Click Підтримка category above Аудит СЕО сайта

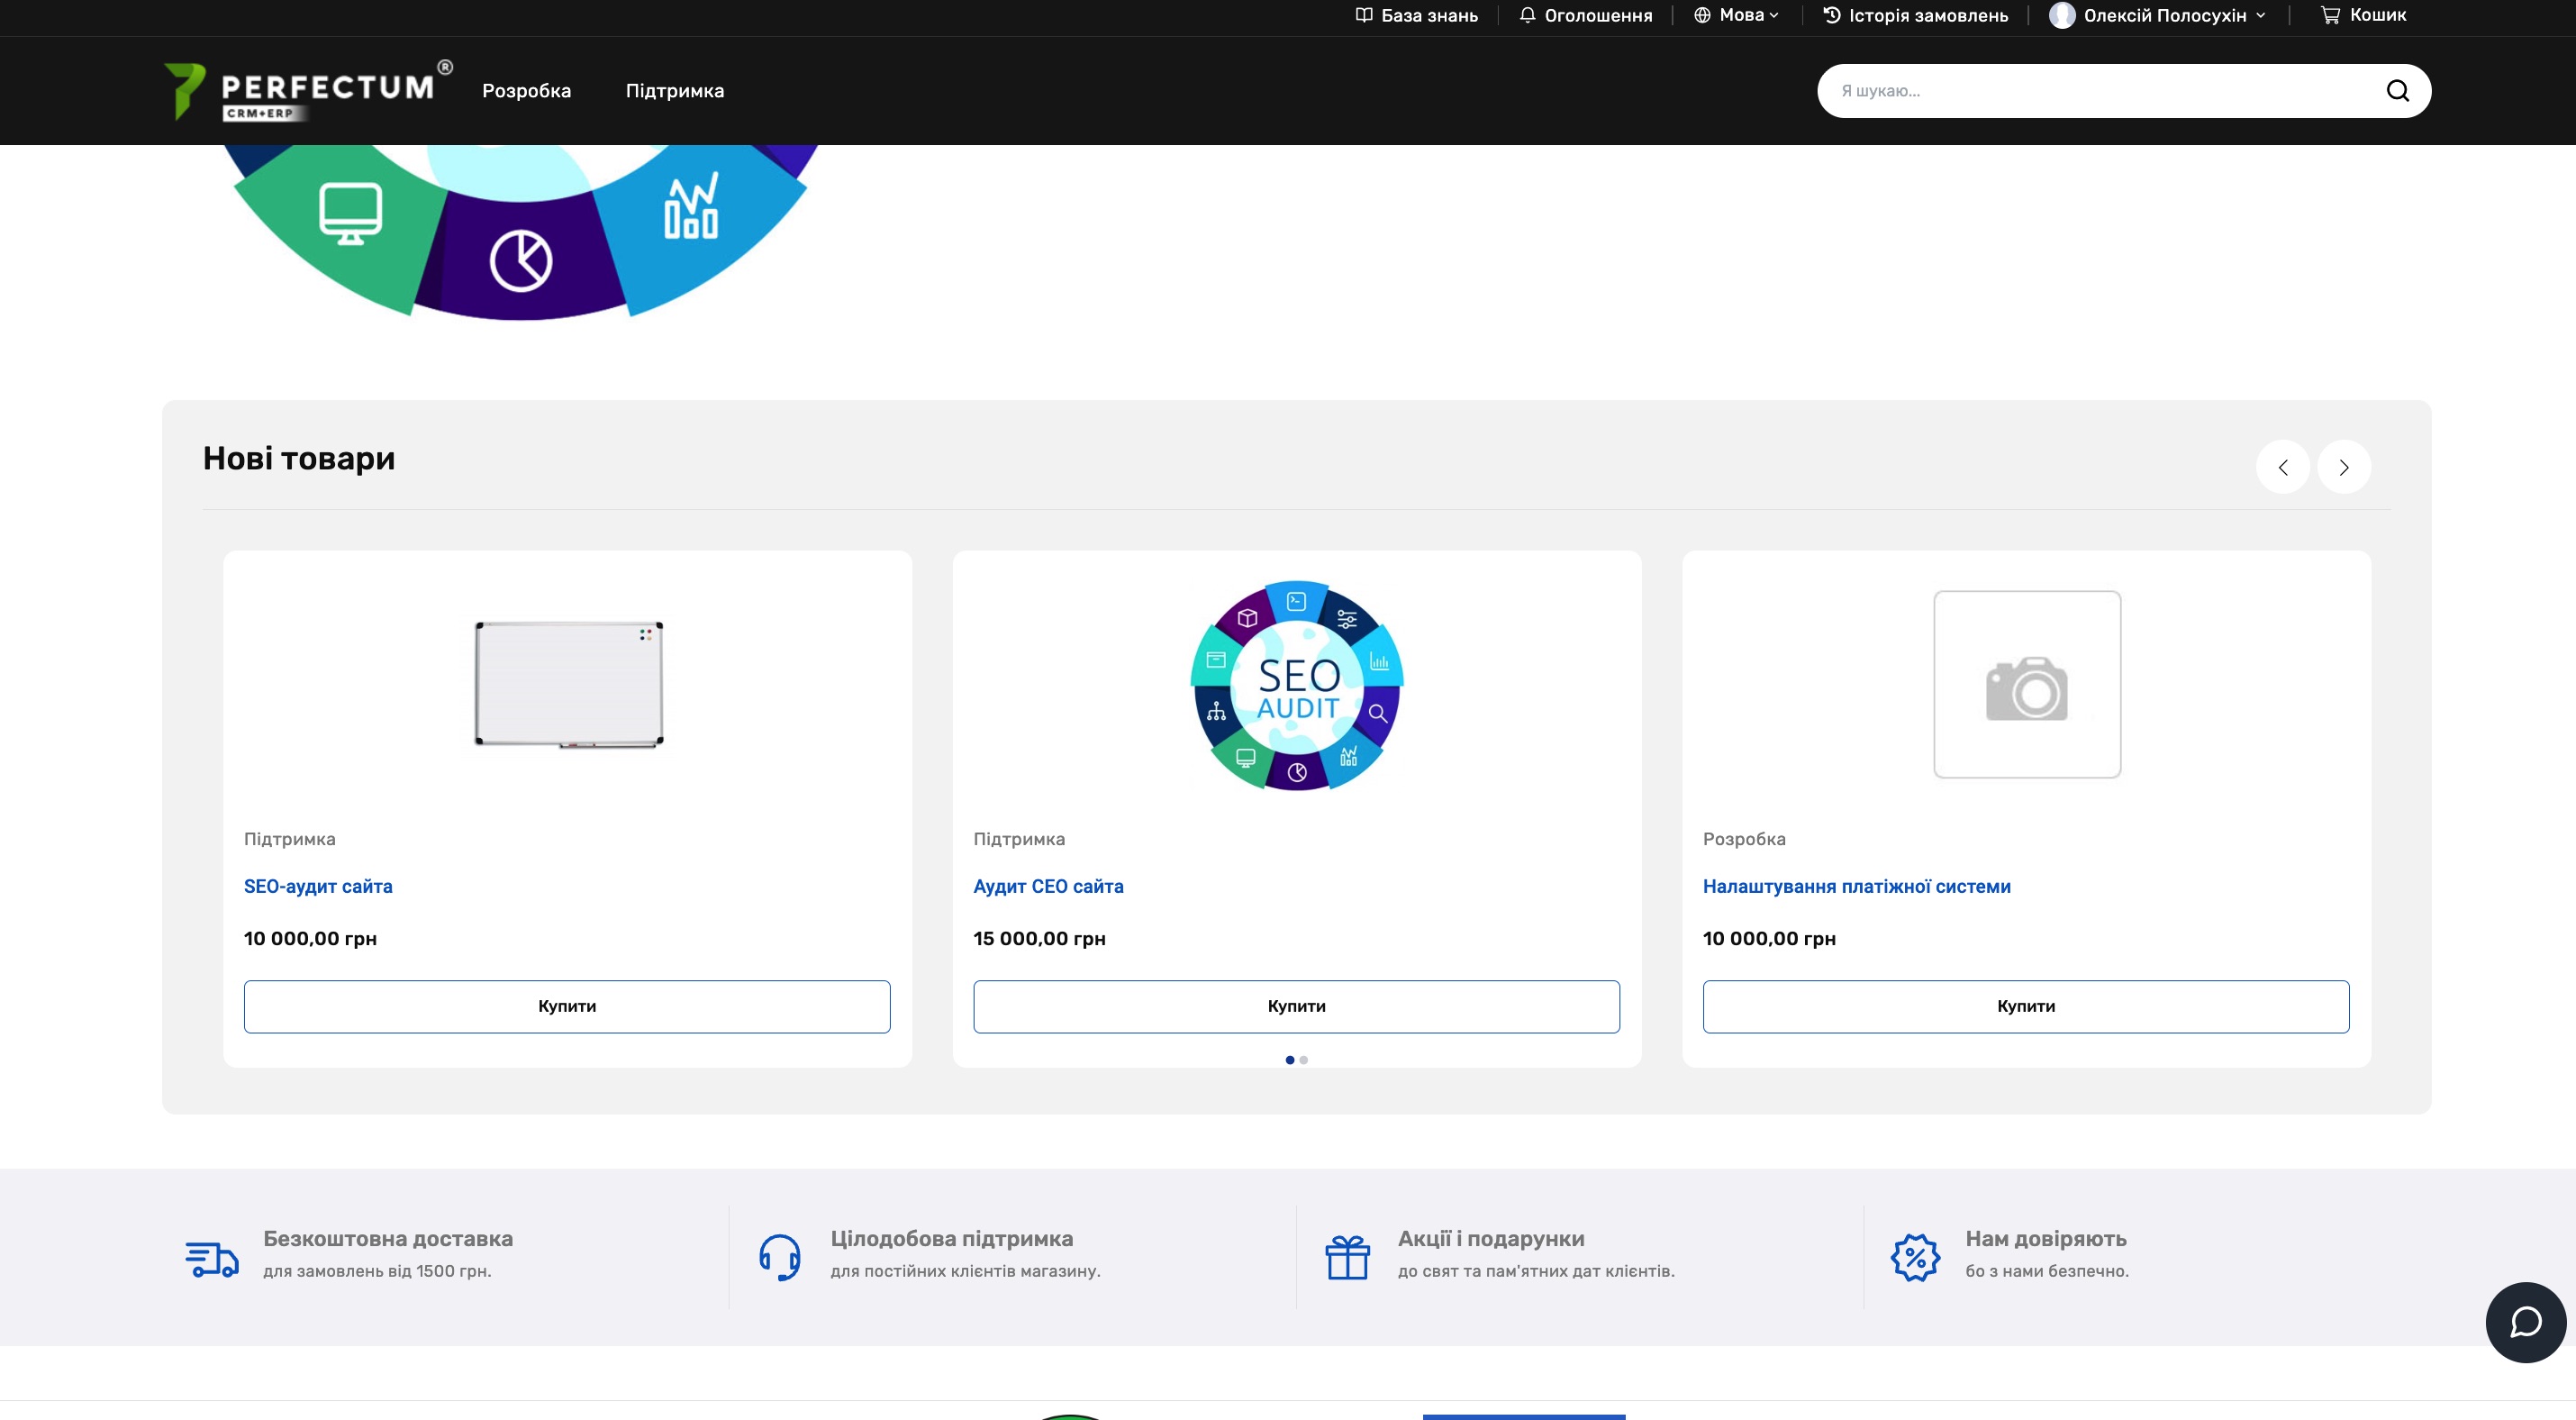click(x=1019, y=839)
